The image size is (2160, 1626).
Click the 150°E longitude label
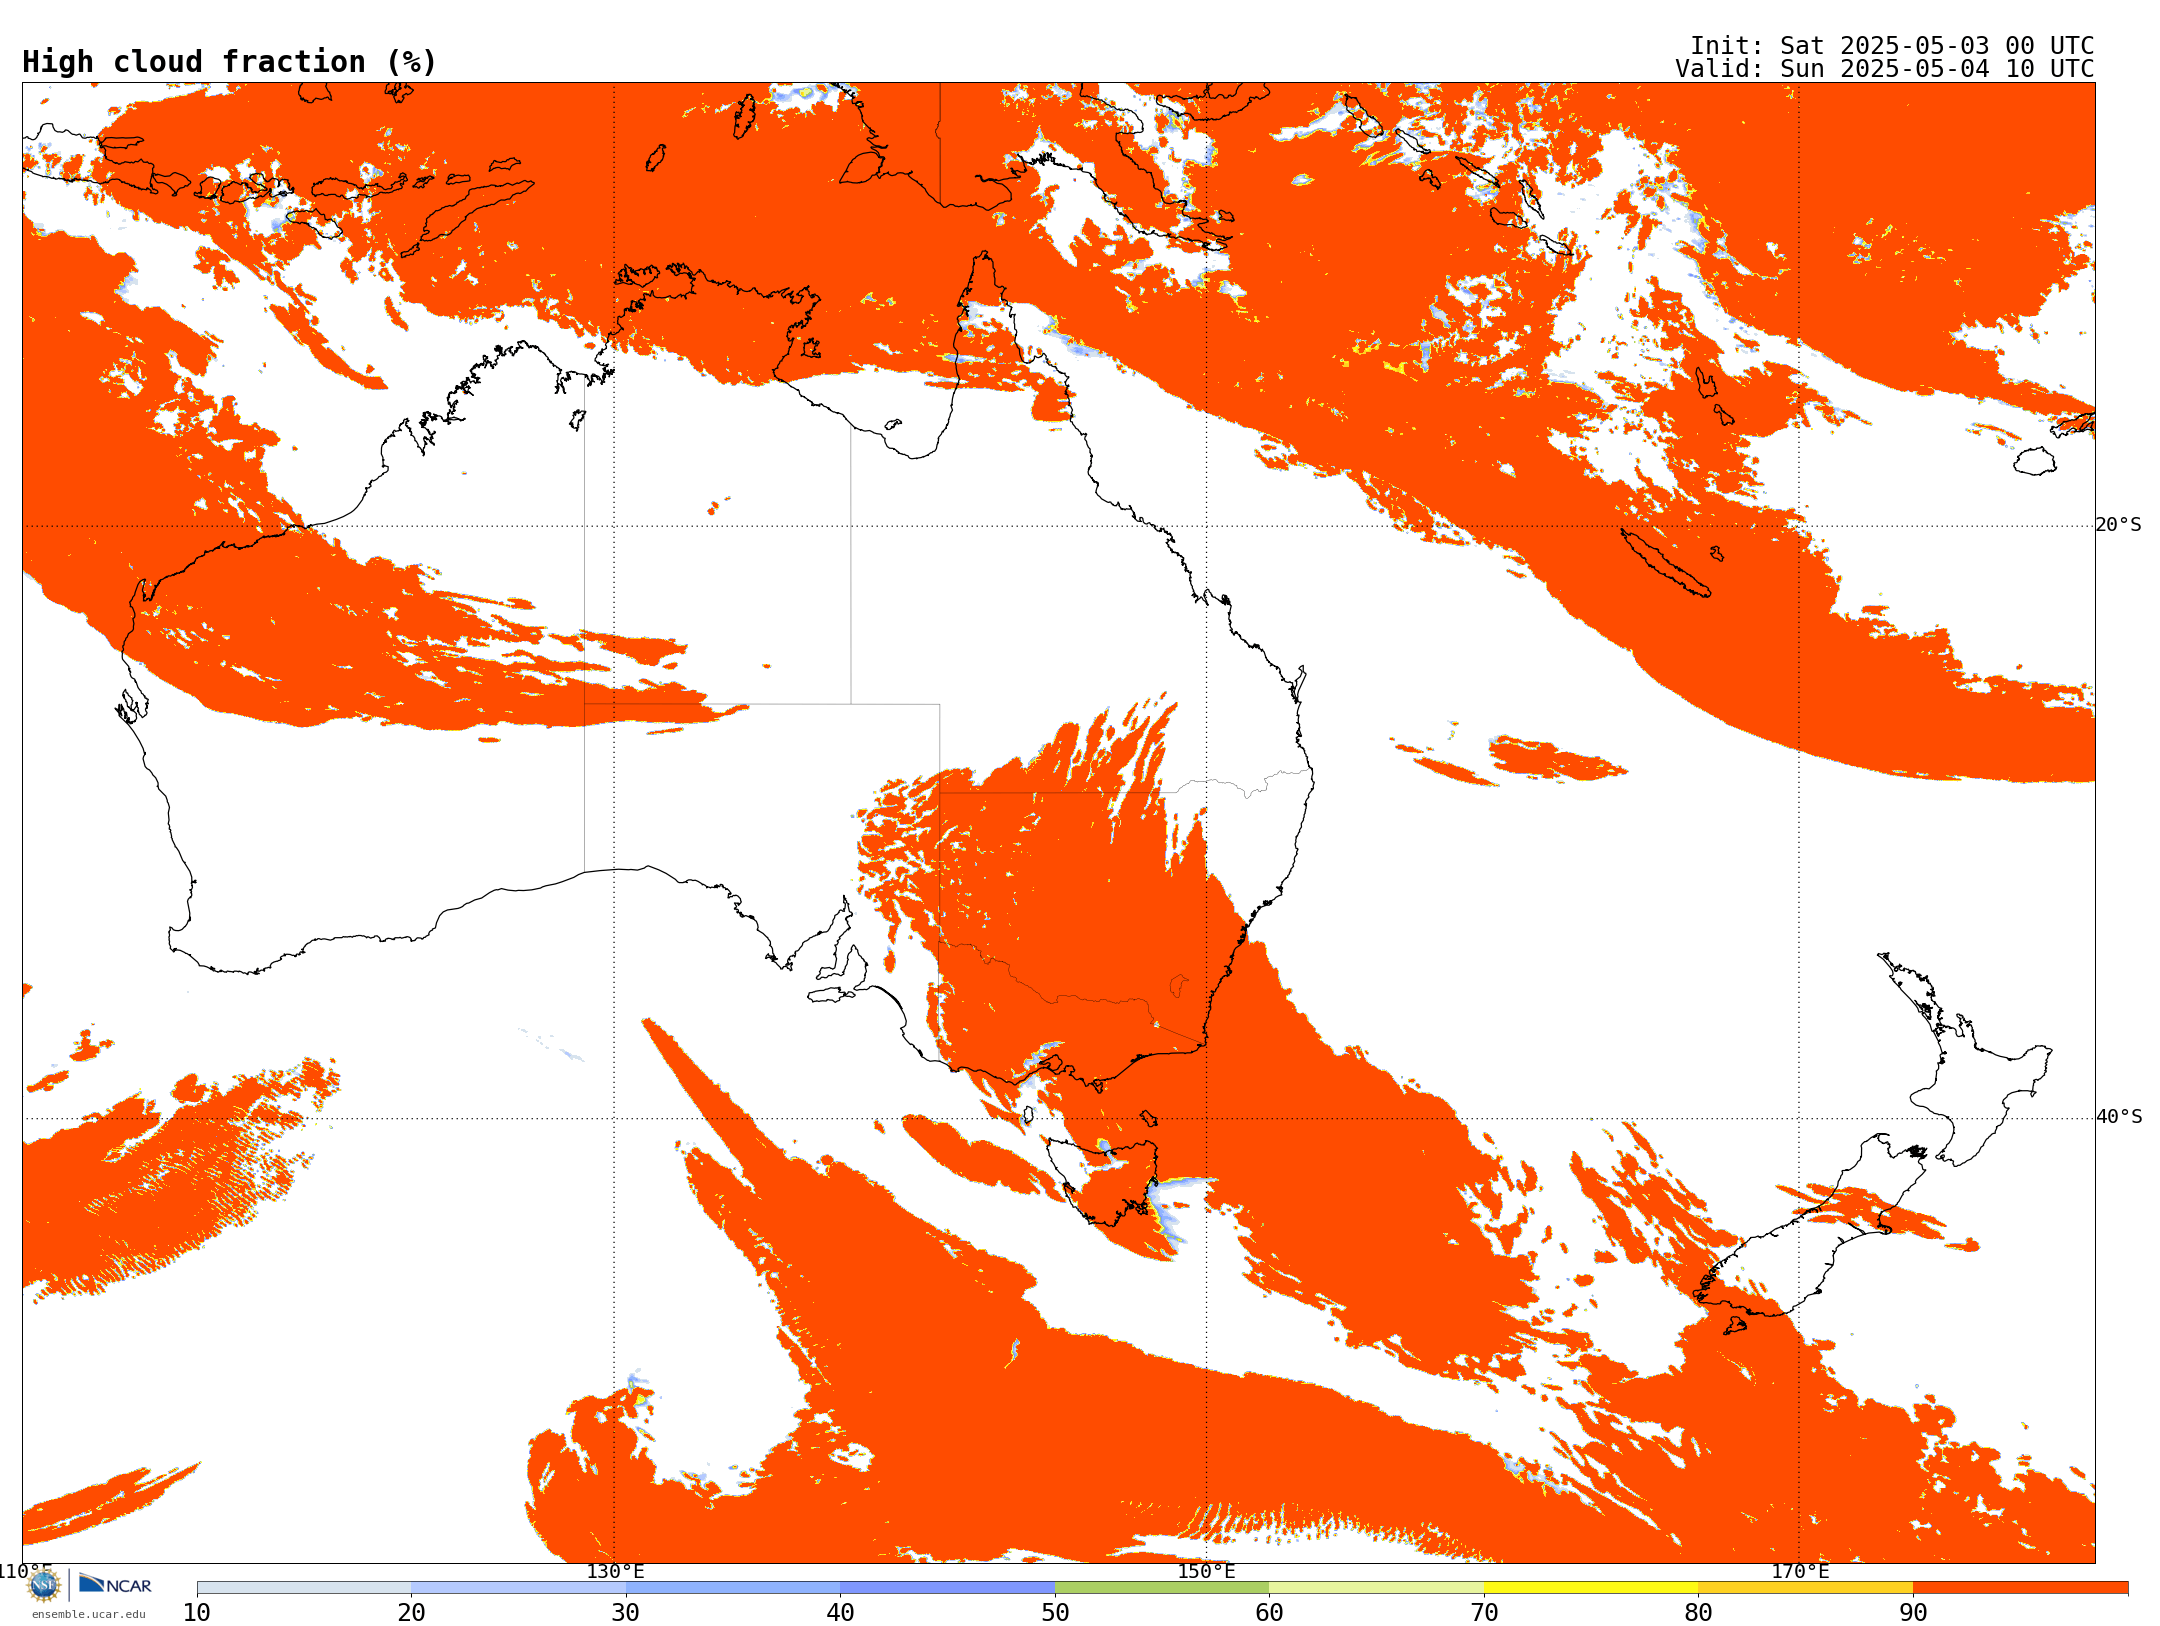[x=1206, y=1571]
